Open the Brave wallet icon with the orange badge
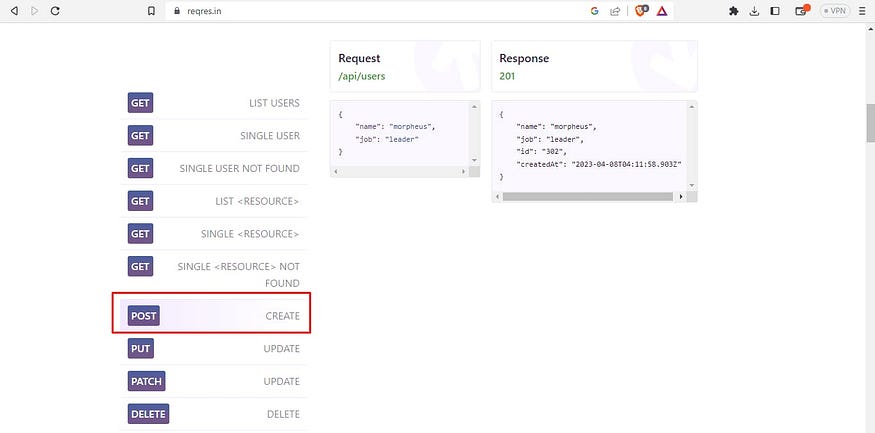This screenshot has width=875, height=433. click(802, 10)
